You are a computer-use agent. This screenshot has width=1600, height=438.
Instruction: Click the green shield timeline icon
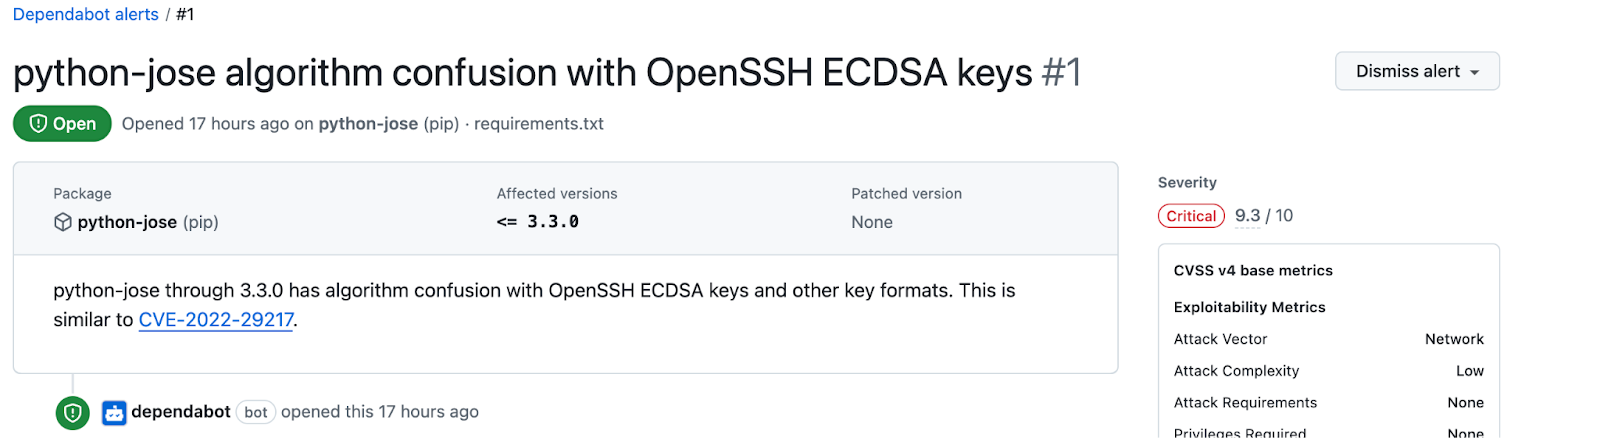72,412
